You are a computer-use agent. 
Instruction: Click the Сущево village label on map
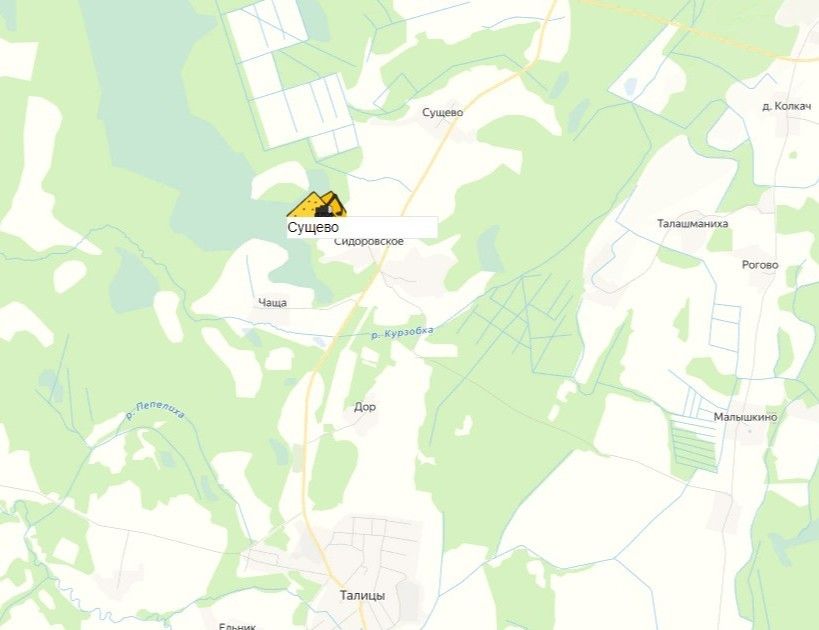(442, 112)
